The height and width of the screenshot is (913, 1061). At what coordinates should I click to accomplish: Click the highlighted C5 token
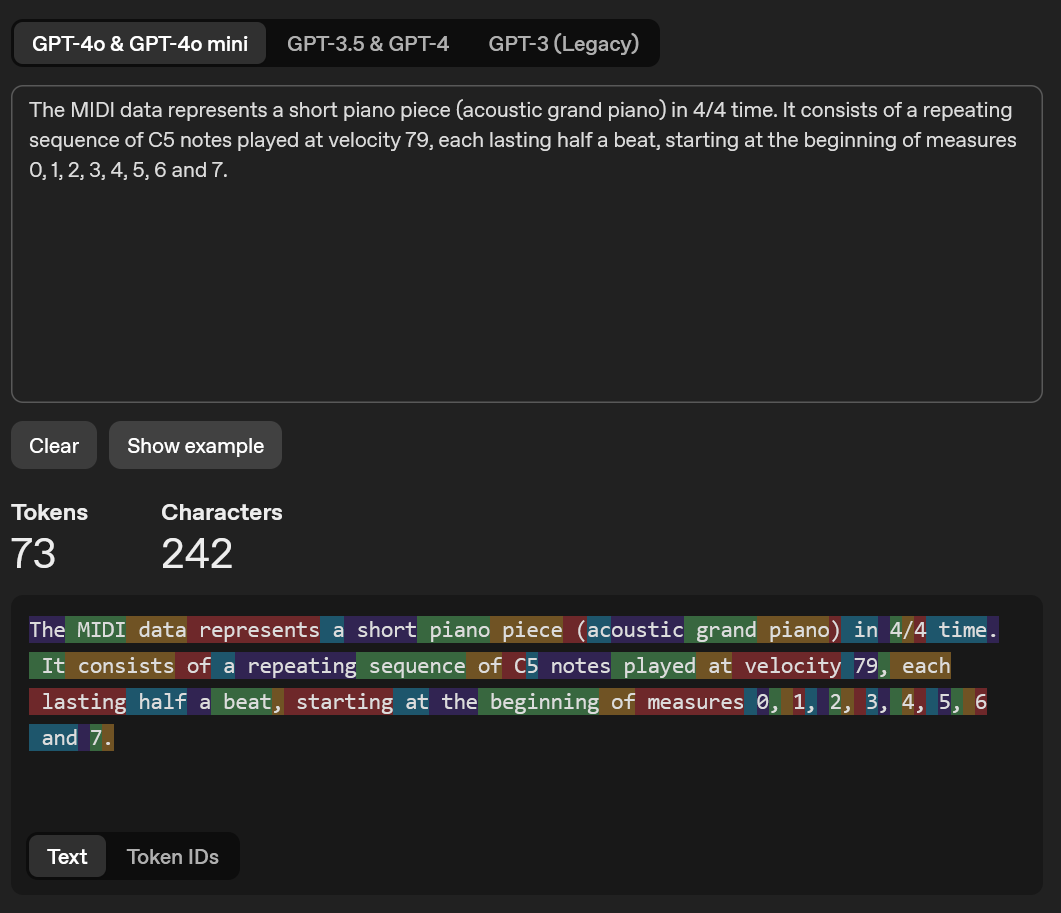pyautogui.click(x=526, y=665)
